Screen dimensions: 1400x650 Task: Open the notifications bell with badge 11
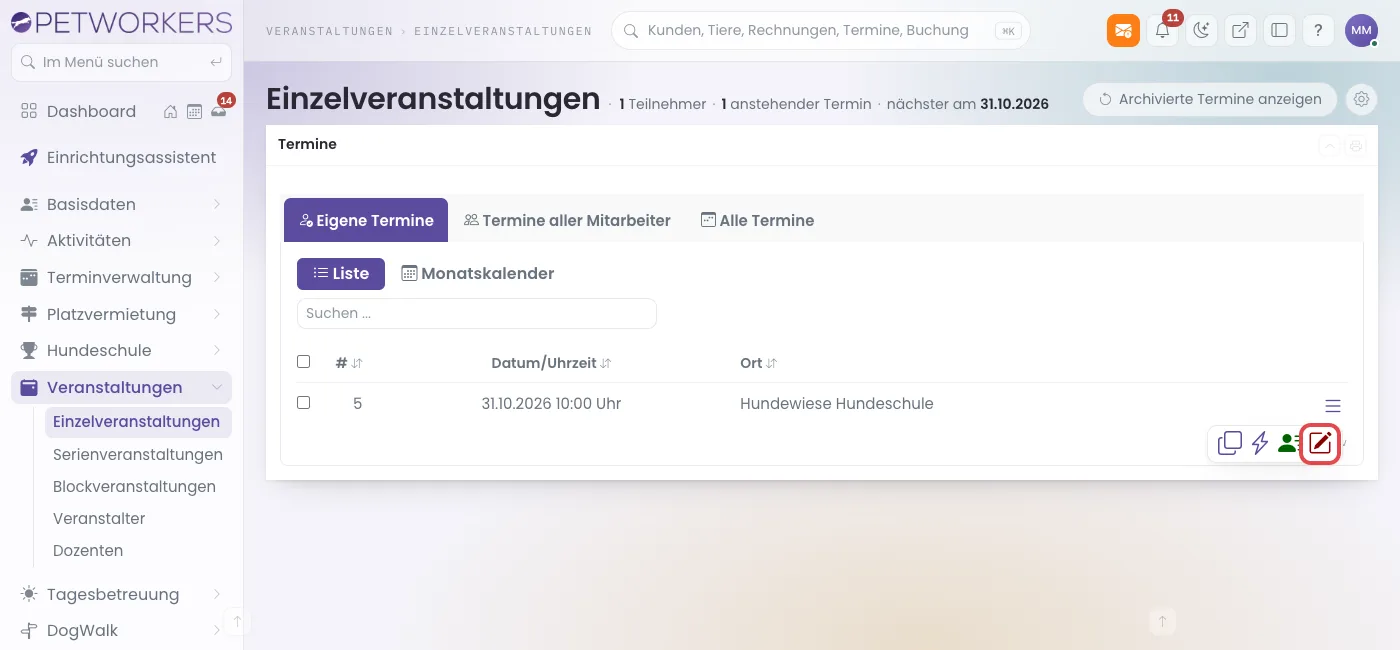[1162, 31]
